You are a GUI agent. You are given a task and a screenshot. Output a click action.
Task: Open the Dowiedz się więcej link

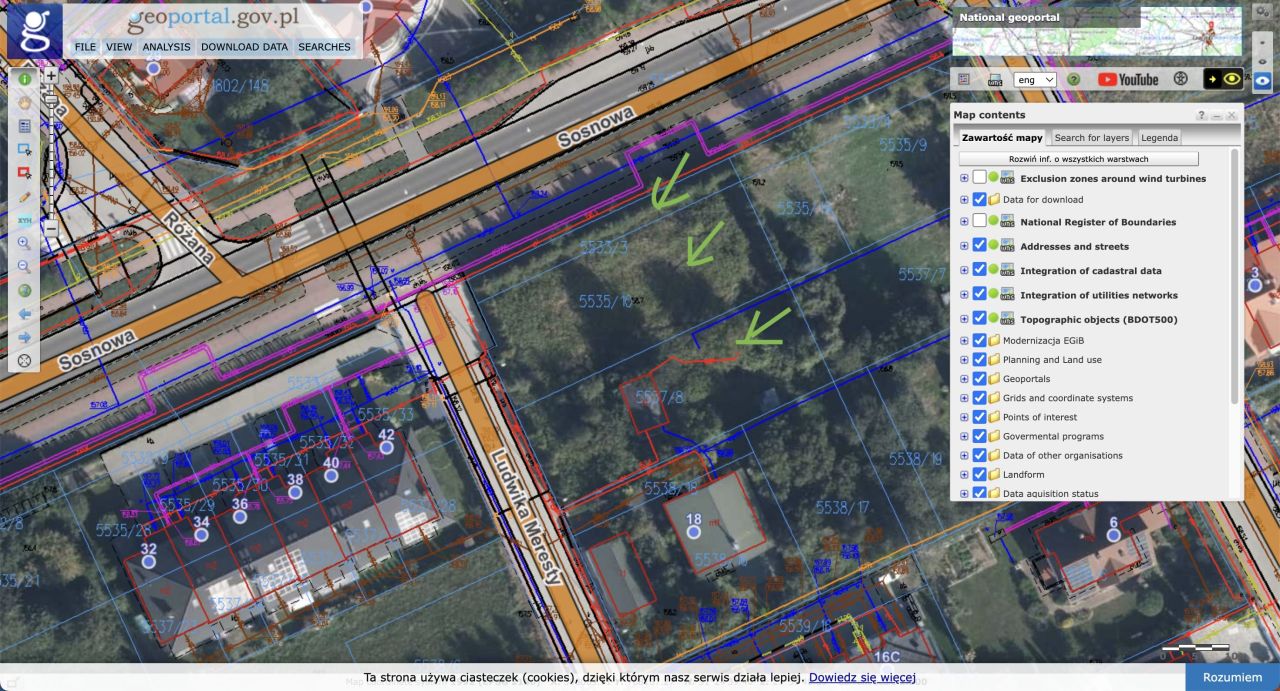[x=862, y=677]
